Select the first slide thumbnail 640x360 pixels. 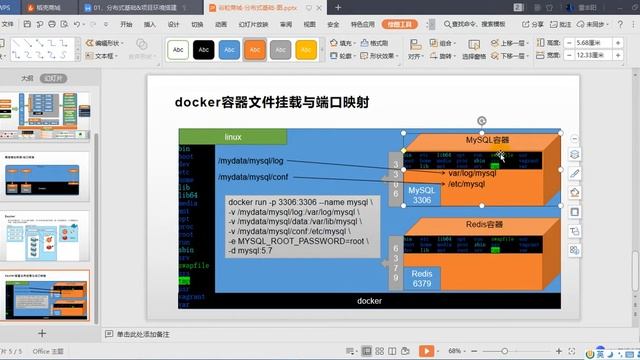pyautogui.click(x=44, y=116)
